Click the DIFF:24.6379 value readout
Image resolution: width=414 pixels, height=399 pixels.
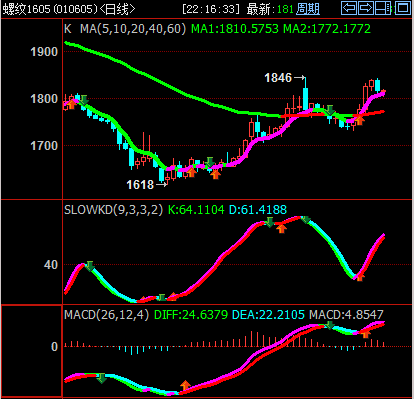click(x=191, y=314)
